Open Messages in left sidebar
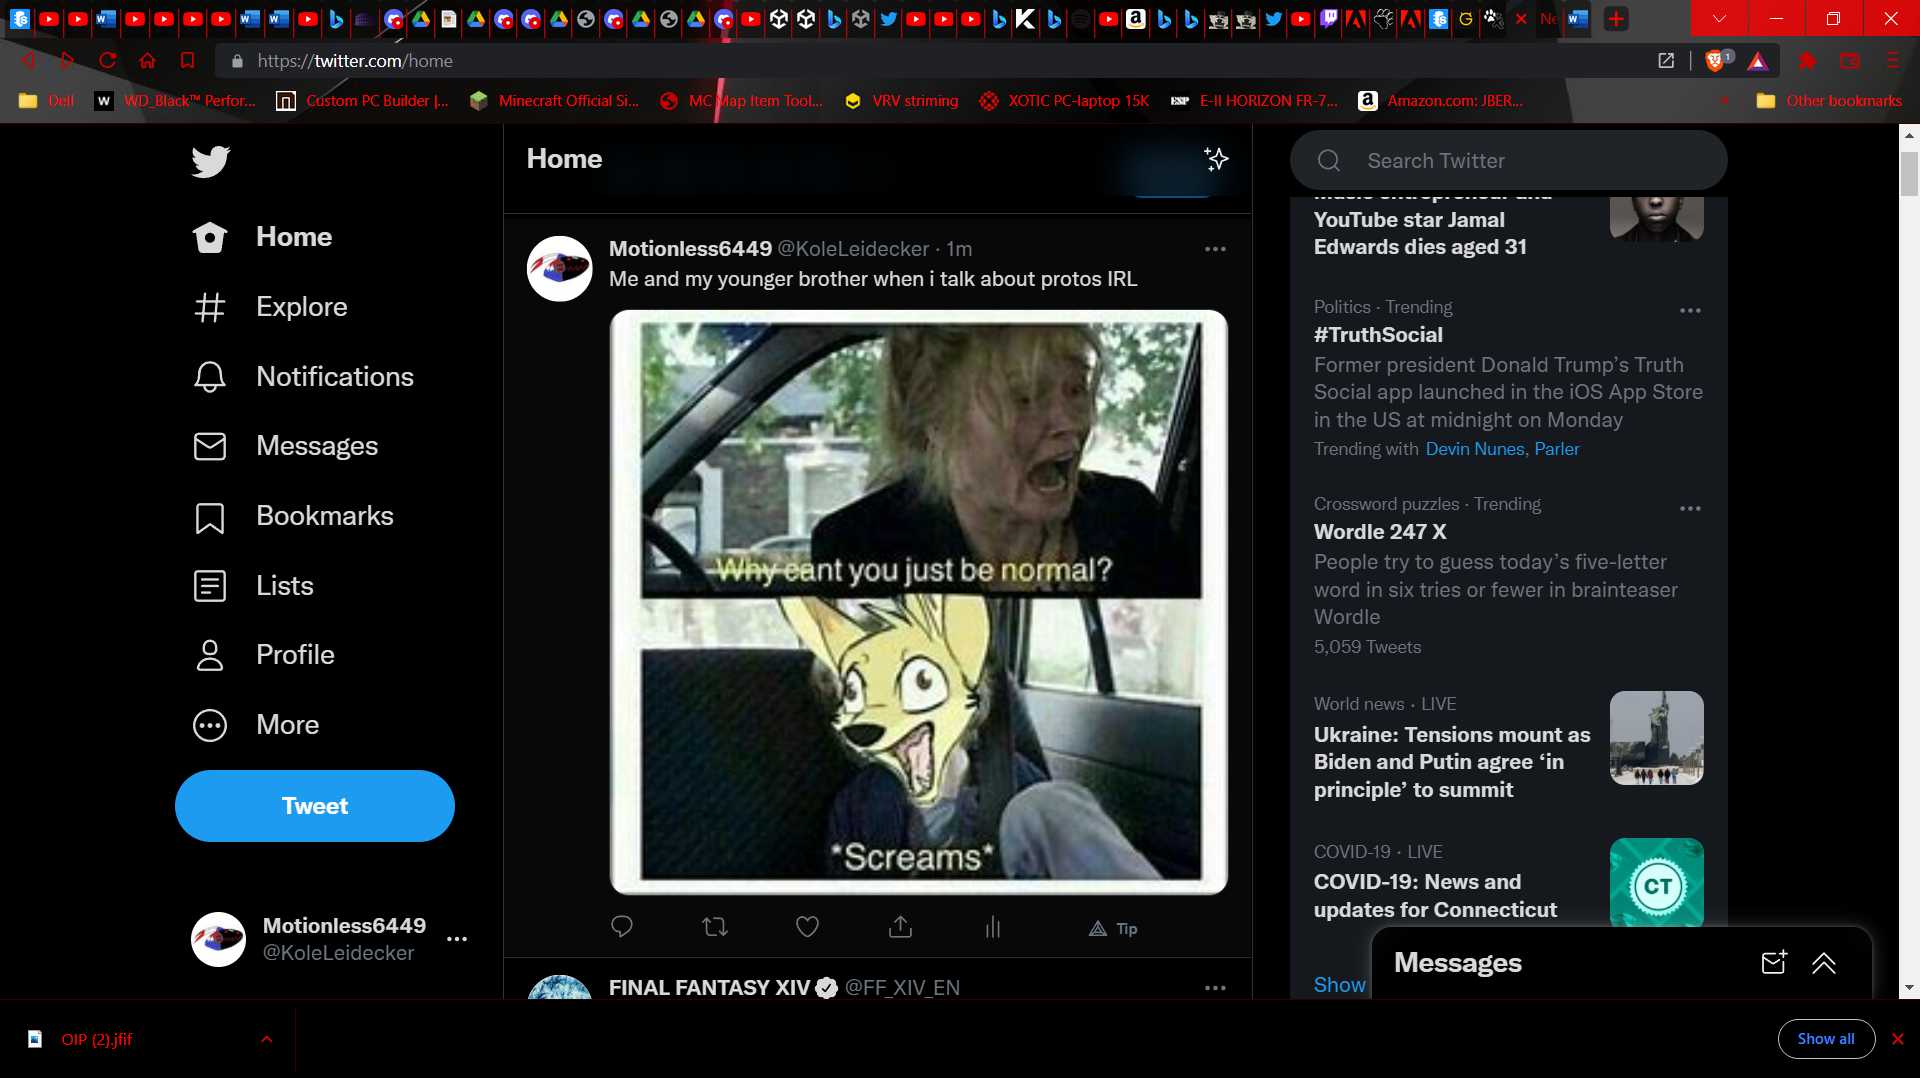Screen dimensions: 1920x1078 tap(285, 446)
